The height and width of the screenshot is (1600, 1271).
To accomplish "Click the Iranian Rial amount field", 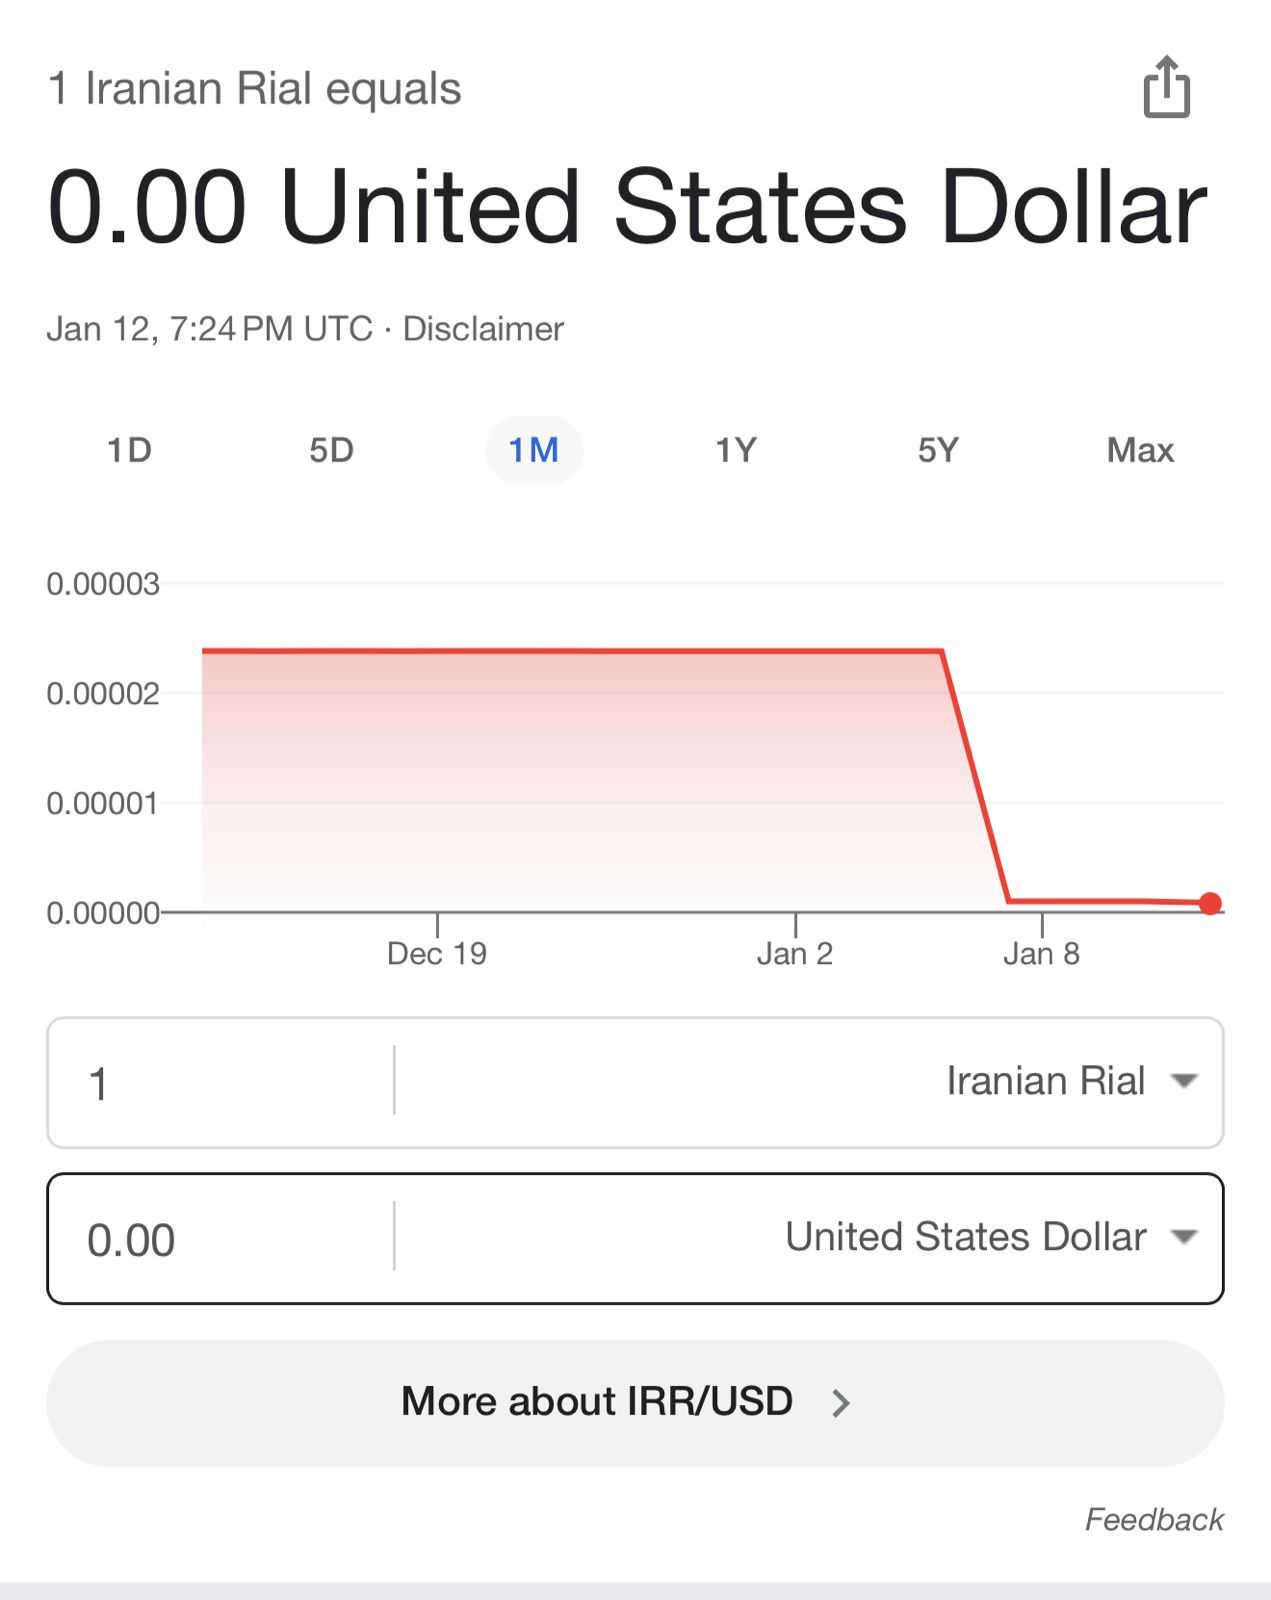I will point(220,1083).
